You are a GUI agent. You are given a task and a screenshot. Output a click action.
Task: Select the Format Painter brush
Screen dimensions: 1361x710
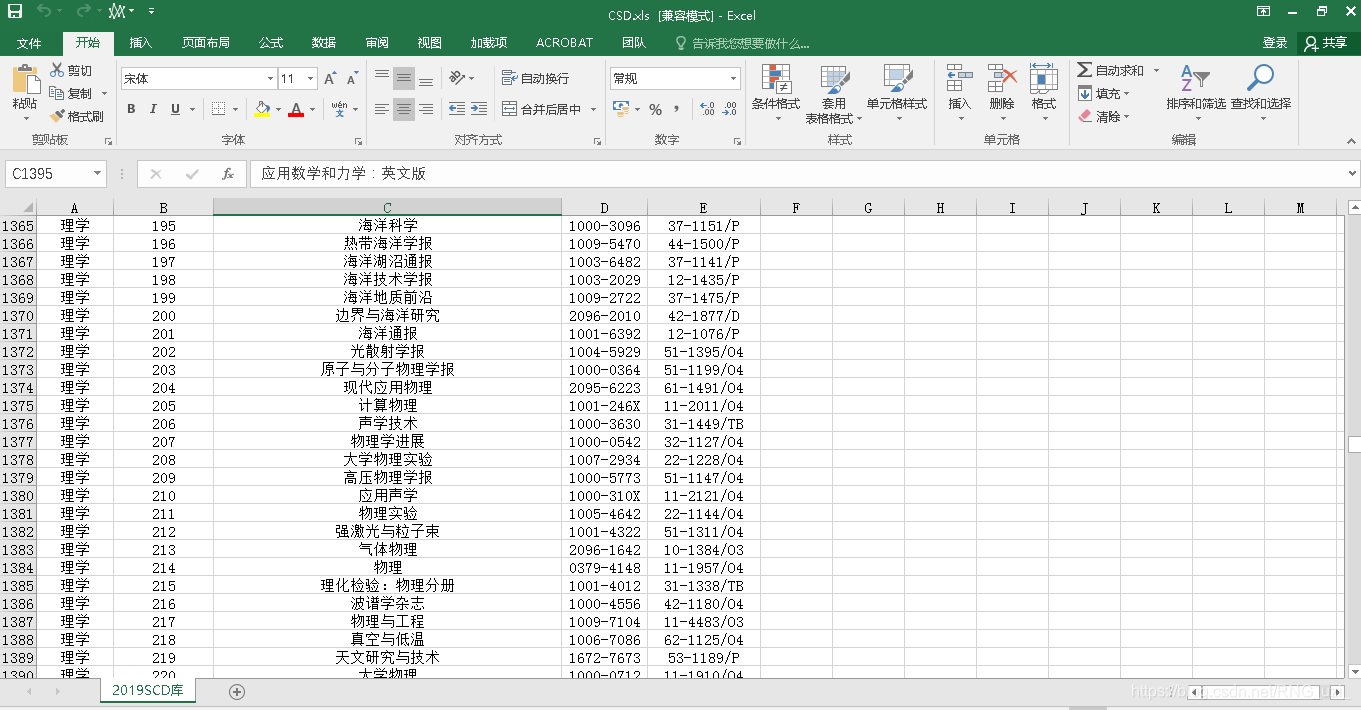[58, 116]
